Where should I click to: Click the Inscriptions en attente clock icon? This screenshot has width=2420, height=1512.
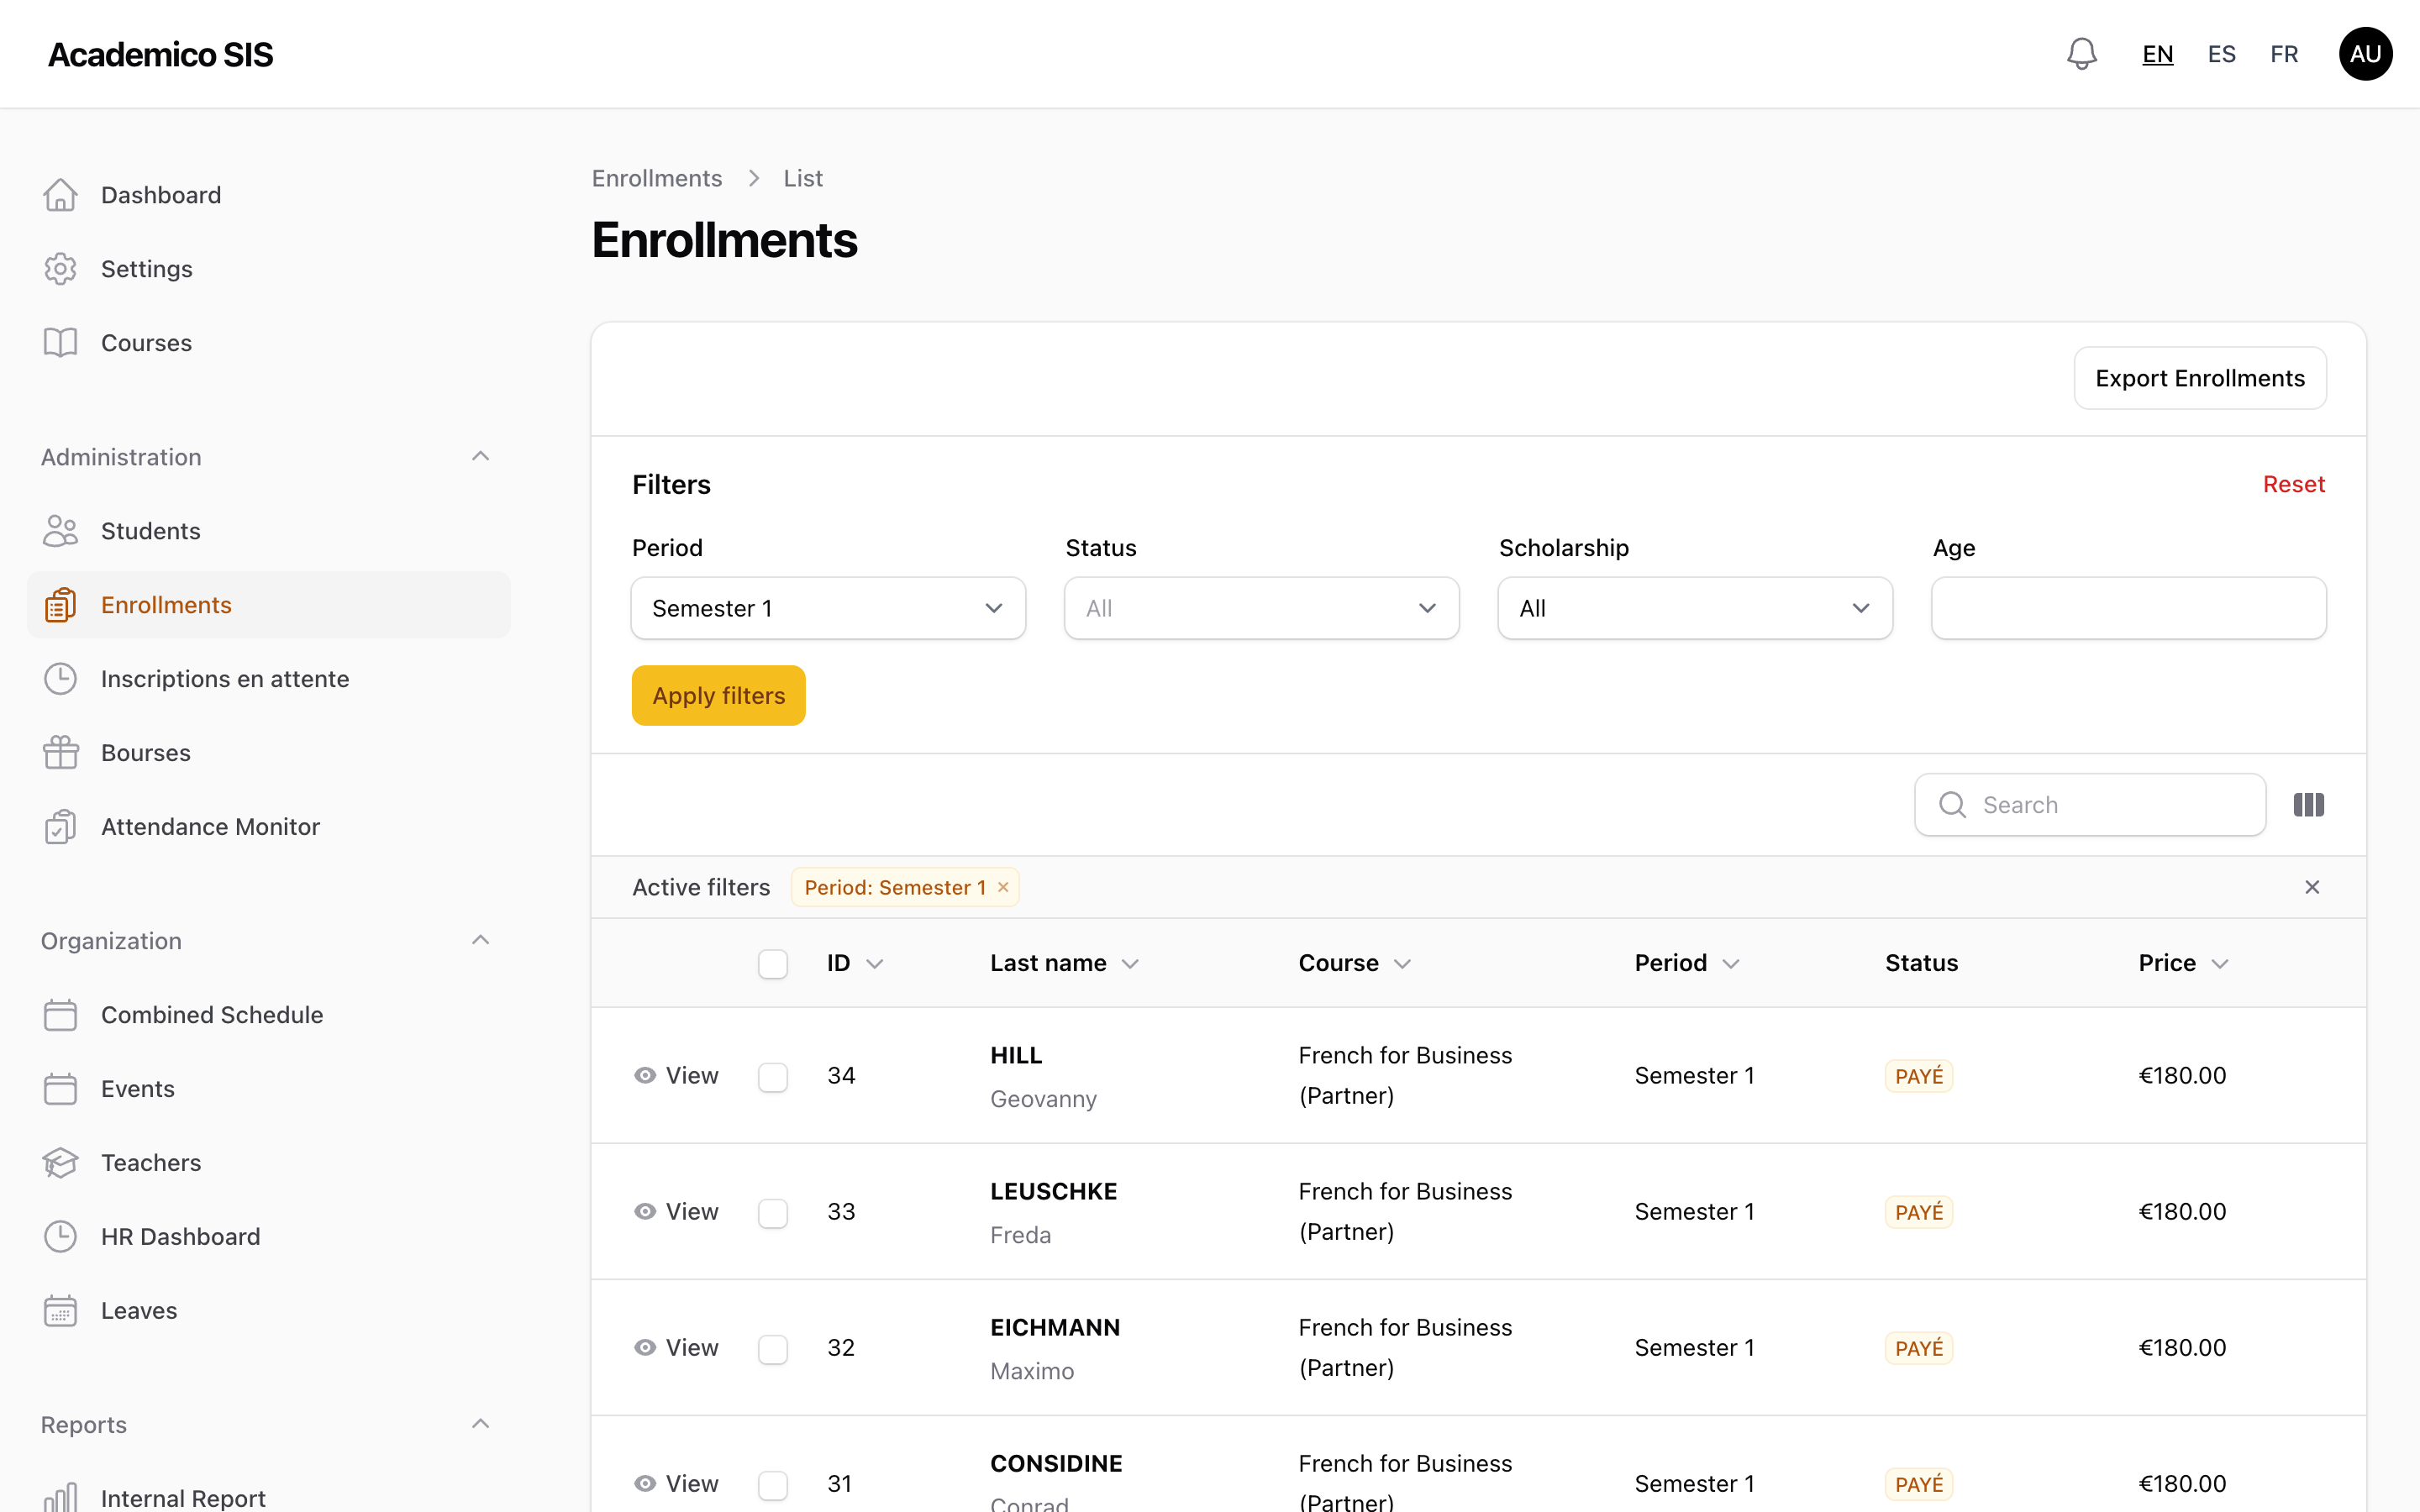pos(61,678)
